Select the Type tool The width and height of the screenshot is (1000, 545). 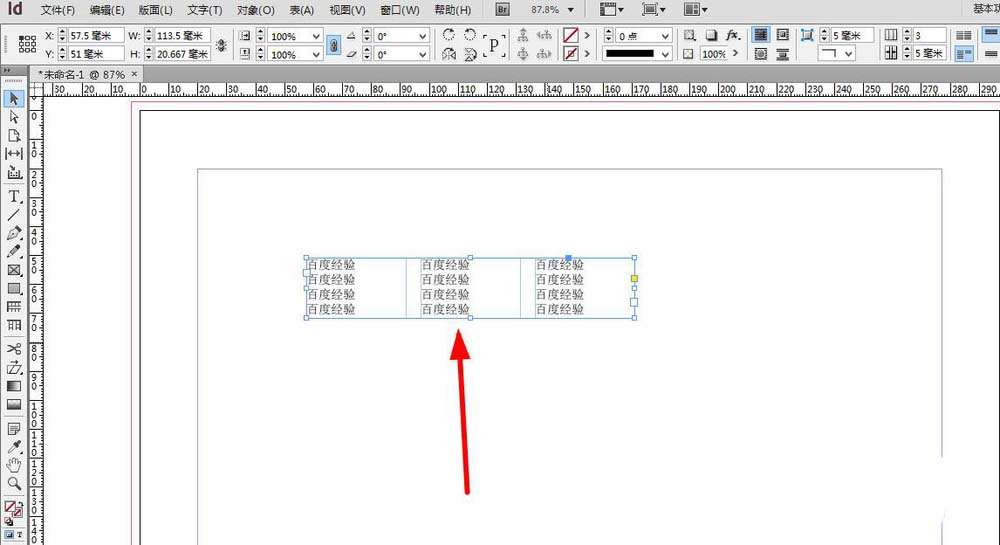click(14, 196)
